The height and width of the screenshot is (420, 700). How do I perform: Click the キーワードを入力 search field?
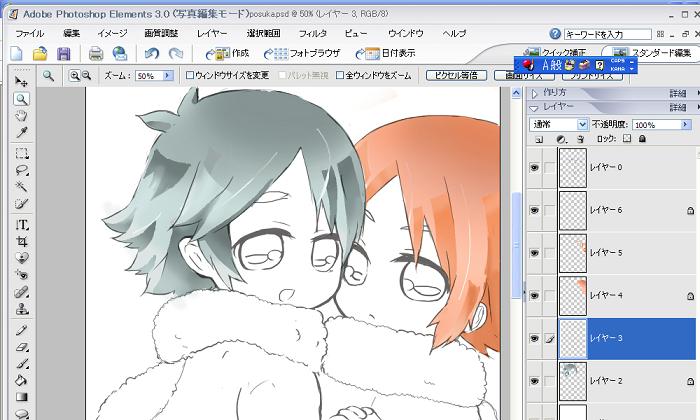(608, 34)
